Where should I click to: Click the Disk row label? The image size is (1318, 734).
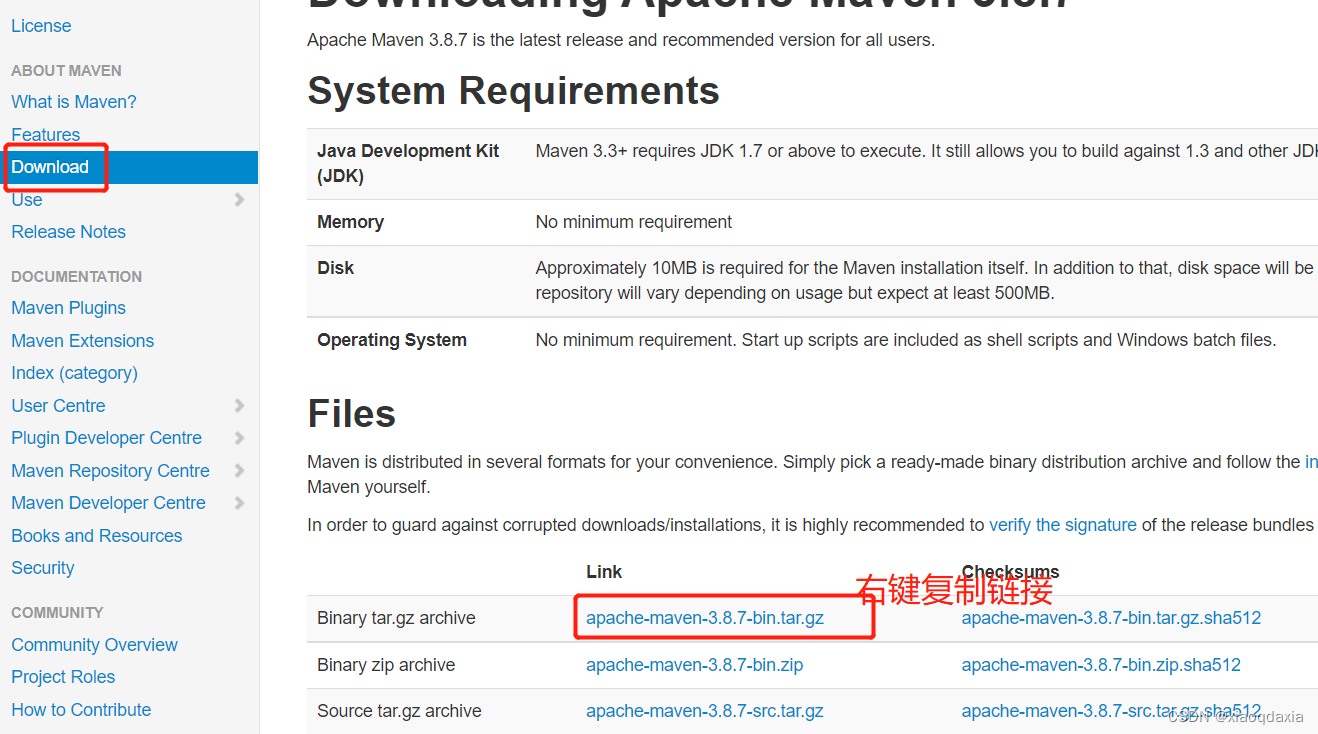click(x=335, y=268)
